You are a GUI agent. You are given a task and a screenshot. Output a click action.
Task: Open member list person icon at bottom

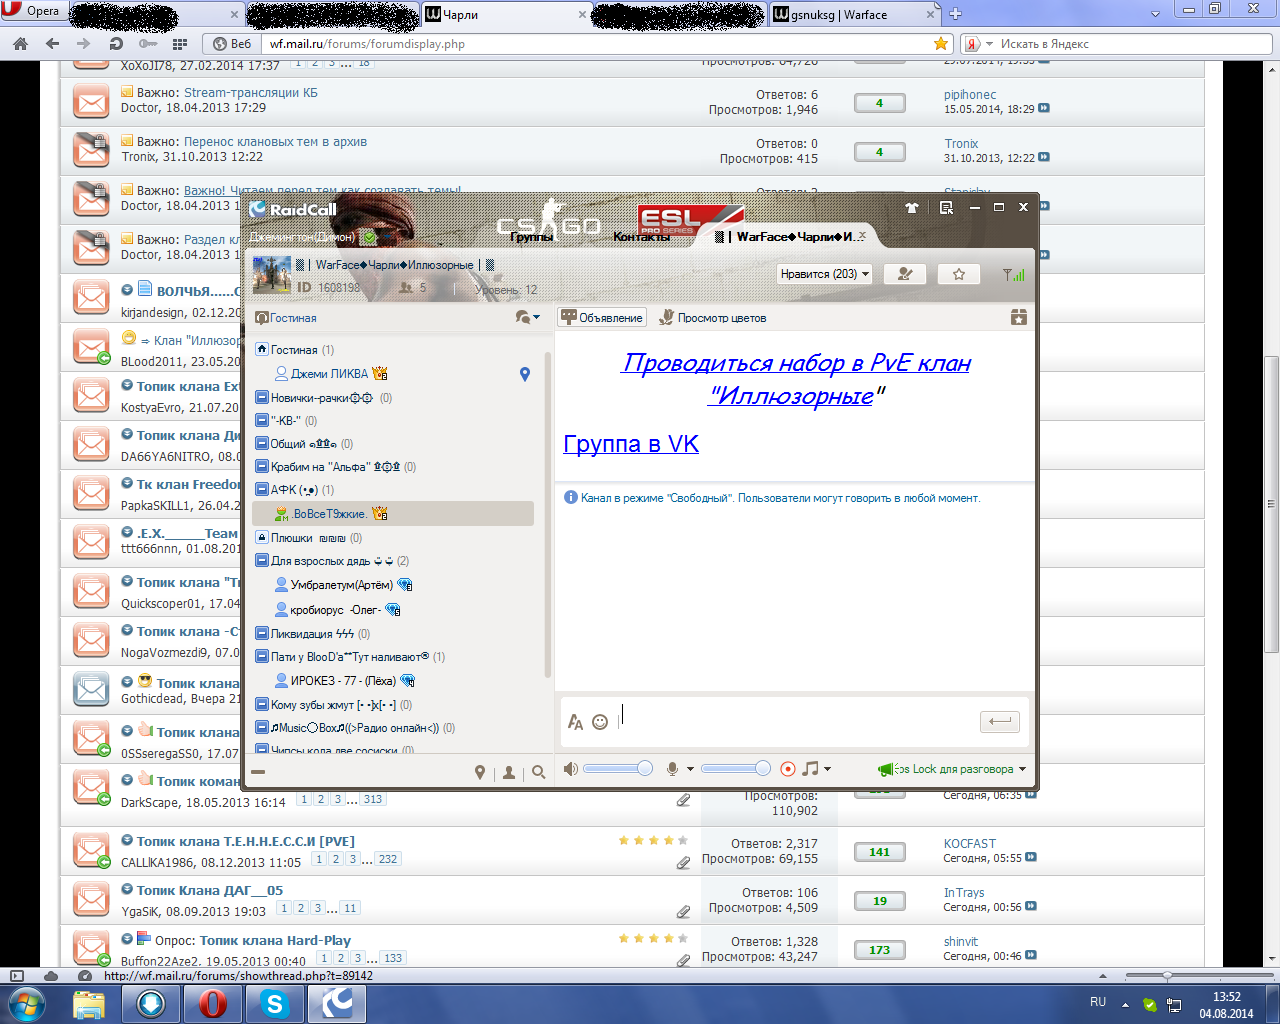coord(509,772)
